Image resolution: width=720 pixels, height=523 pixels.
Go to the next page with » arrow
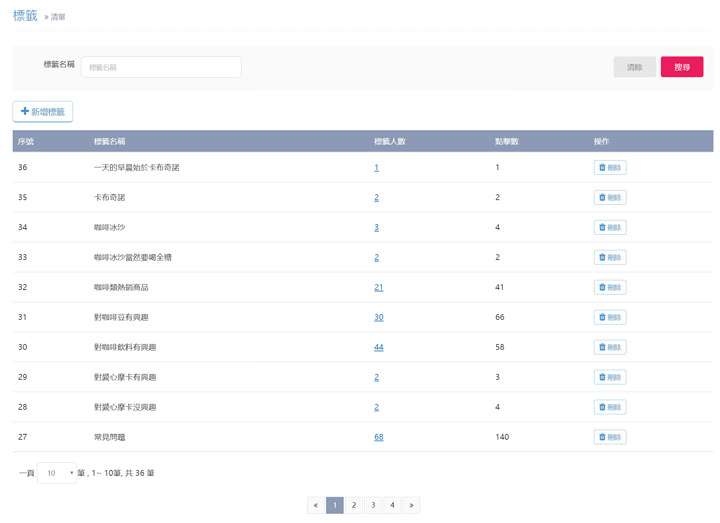411,505
